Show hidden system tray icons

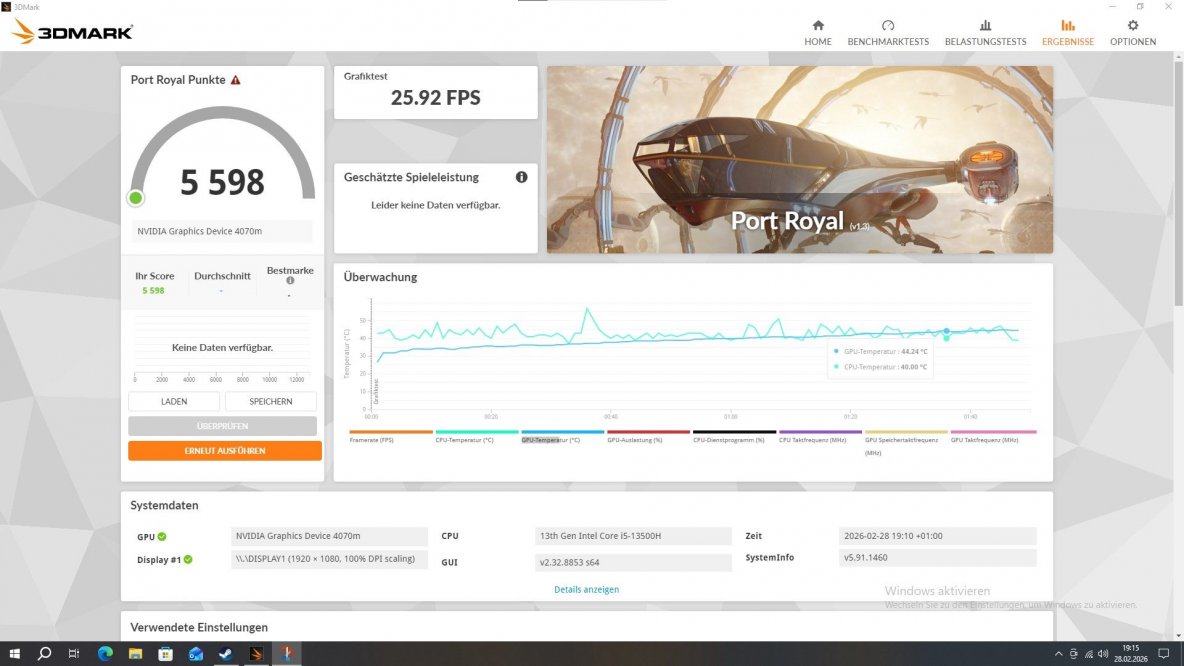[1058, 654]
